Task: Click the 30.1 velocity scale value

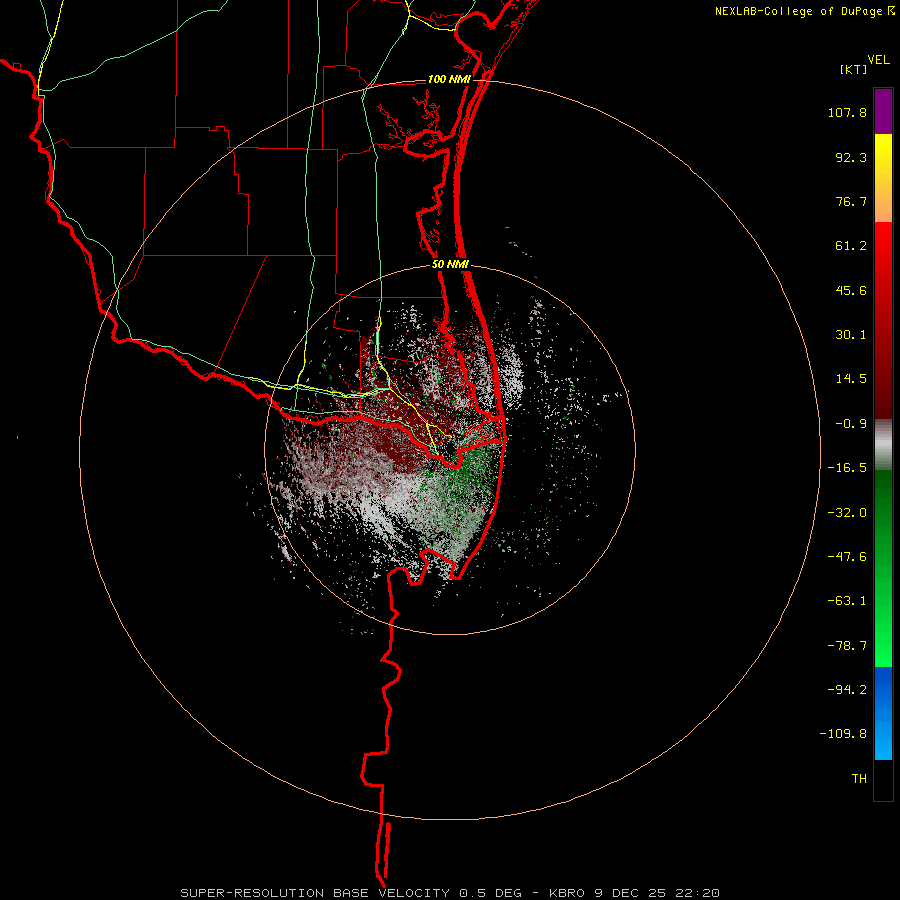Action: [851, 335]
